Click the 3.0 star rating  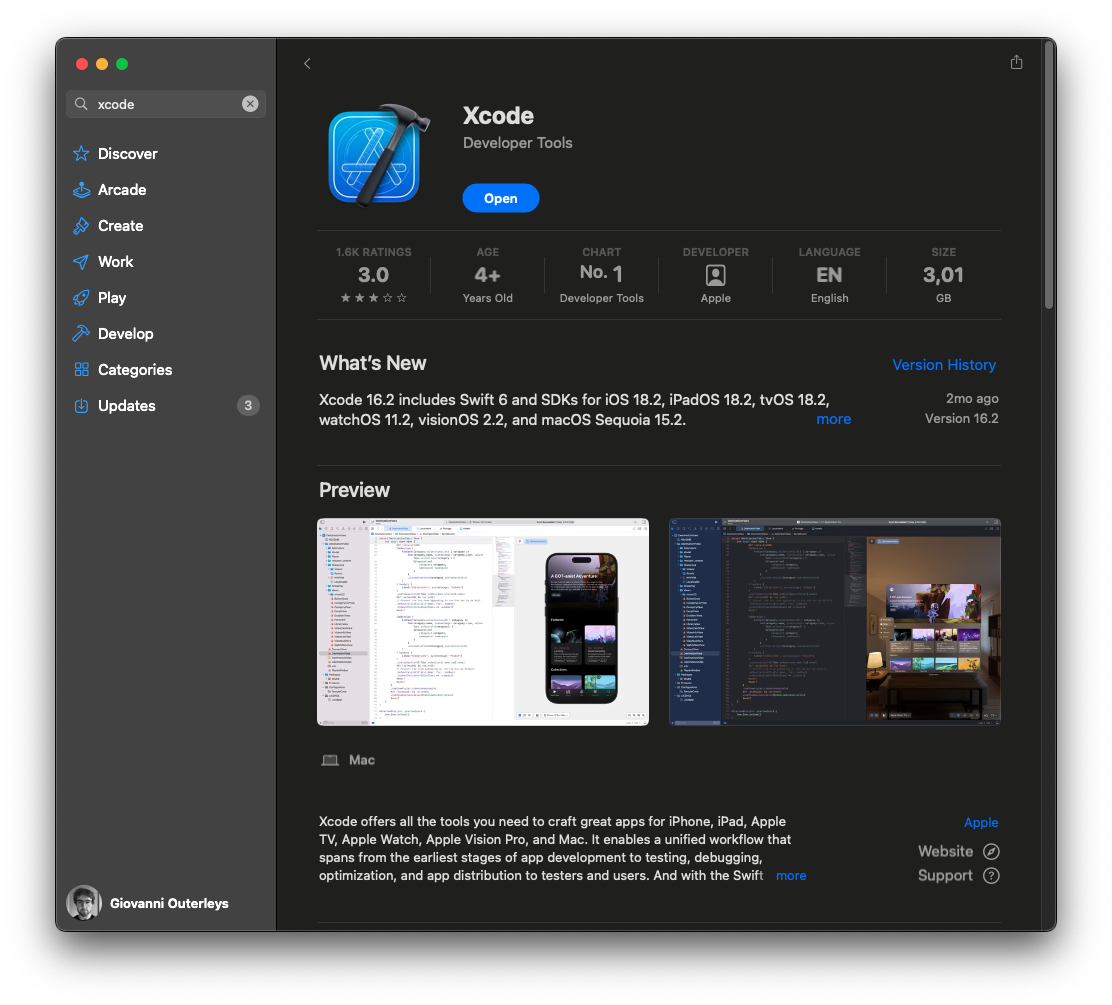tap(374, 275)
